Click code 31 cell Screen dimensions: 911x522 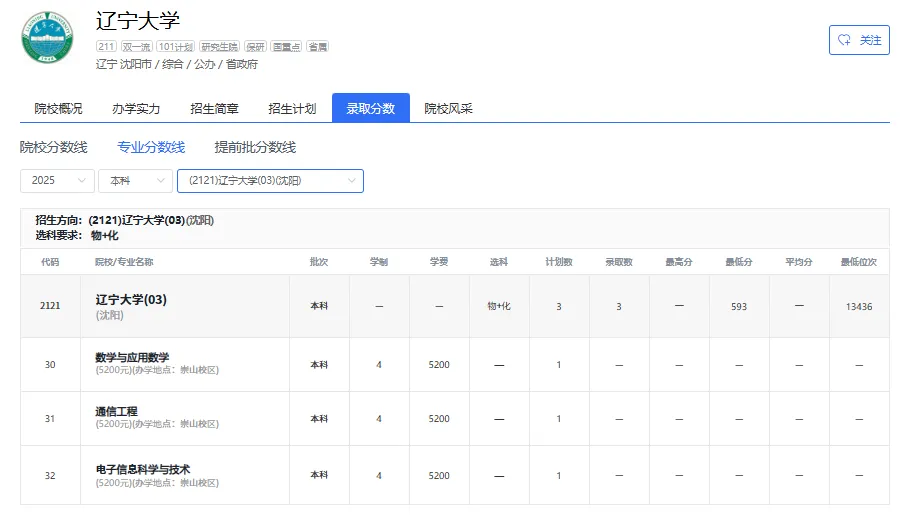tap(50, 419)
